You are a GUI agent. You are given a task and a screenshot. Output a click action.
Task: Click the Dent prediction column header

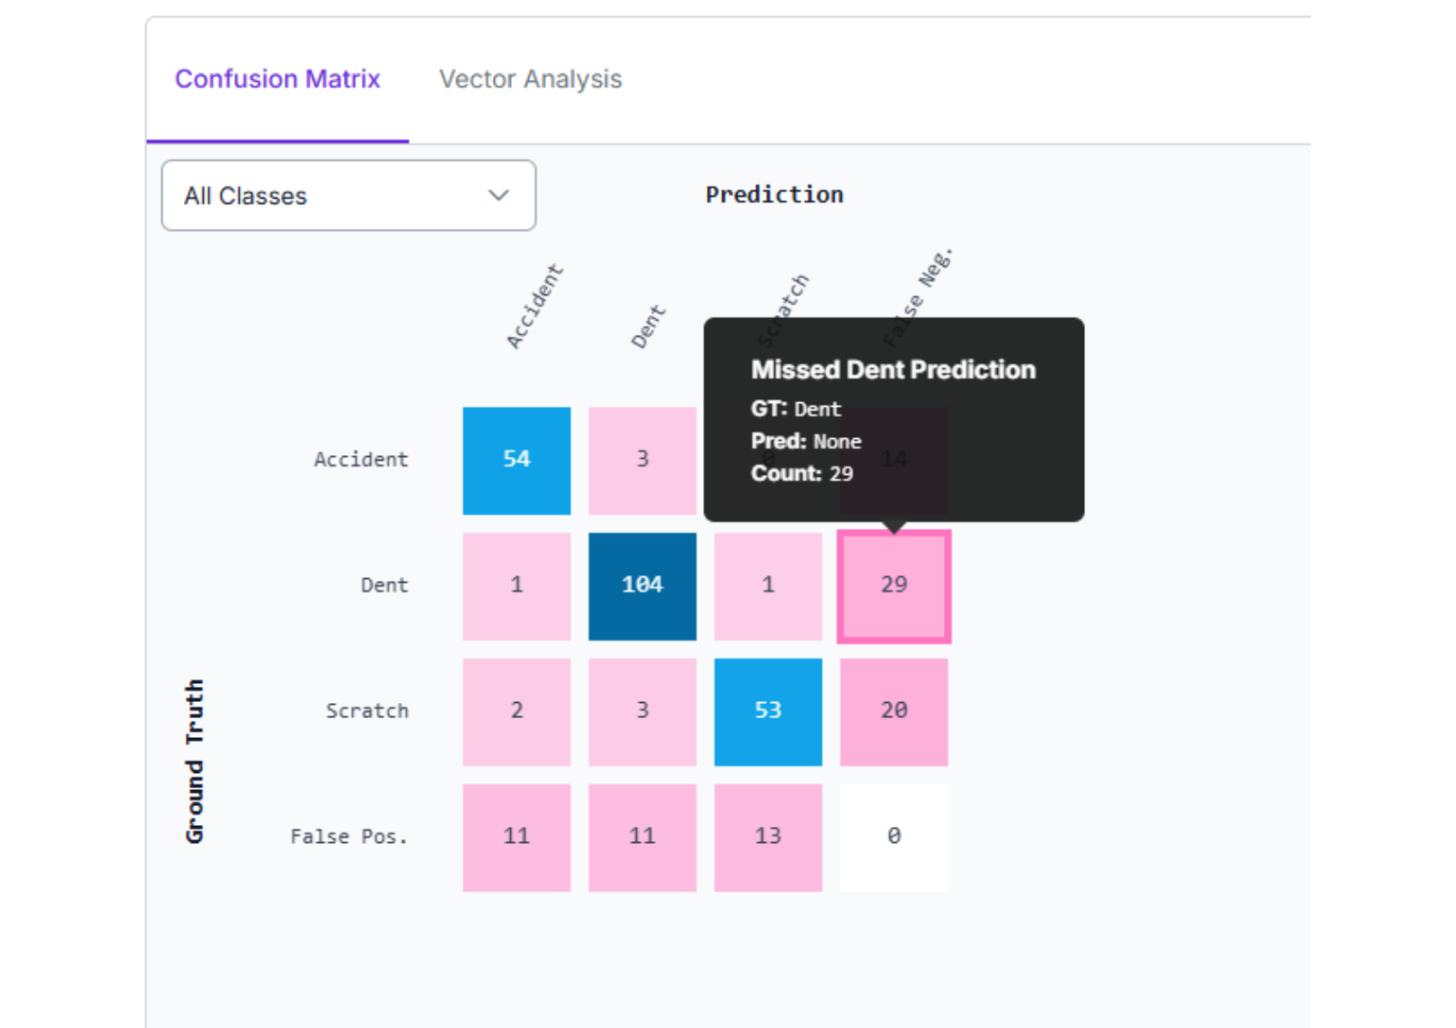click(648, 327)
